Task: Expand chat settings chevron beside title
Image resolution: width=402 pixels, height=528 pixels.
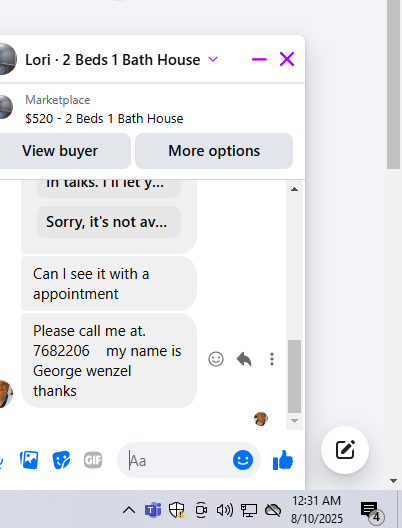Action: pyautogui.click(x=213, y=60)
